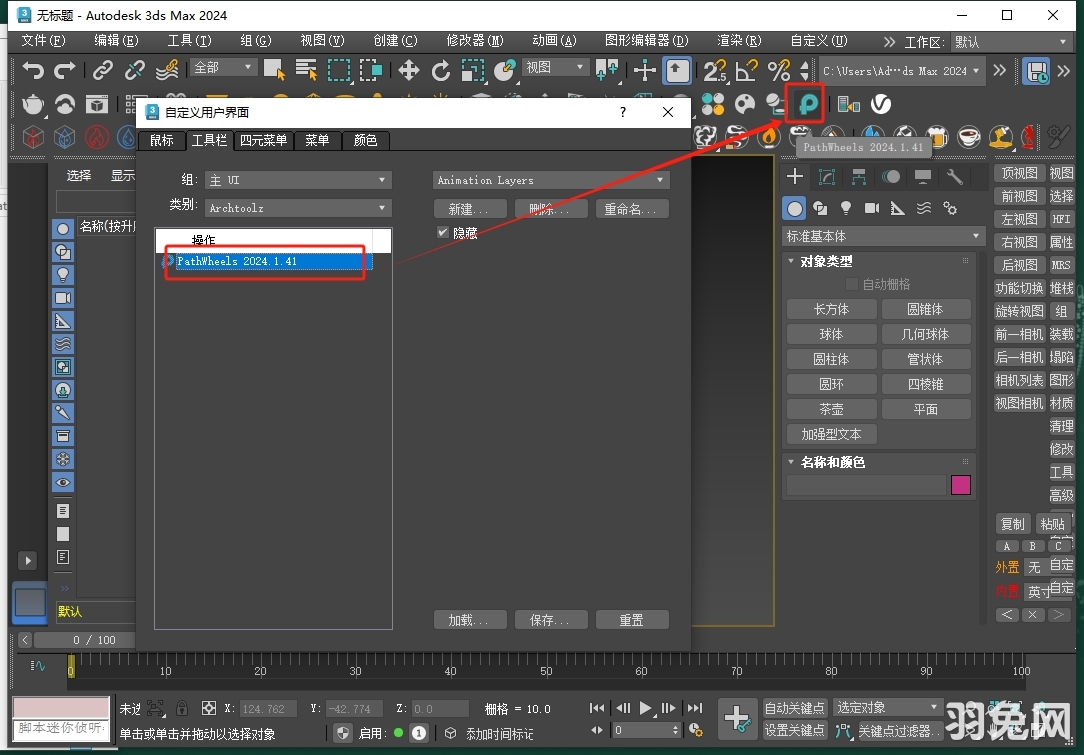Viewport: 1084px width, 755px height.
Task: Open the 渲染 menu
Action: tap(737, 41)
